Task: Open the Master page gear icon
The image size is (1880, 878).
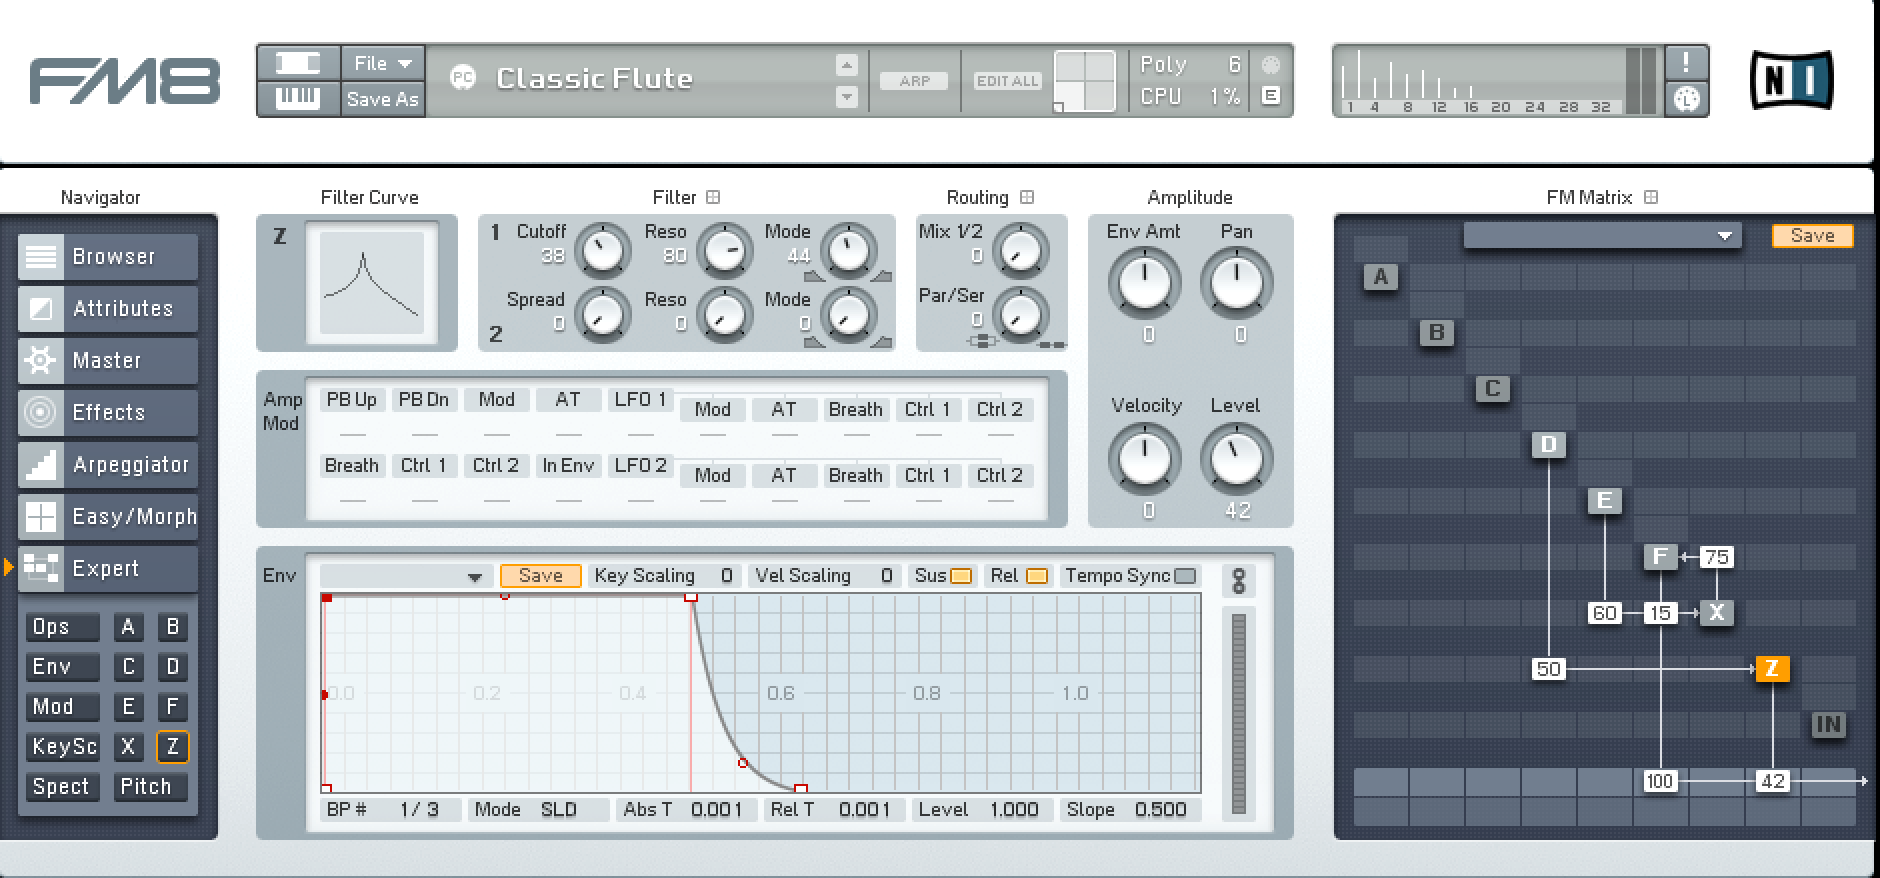Action: pos(41,361)
